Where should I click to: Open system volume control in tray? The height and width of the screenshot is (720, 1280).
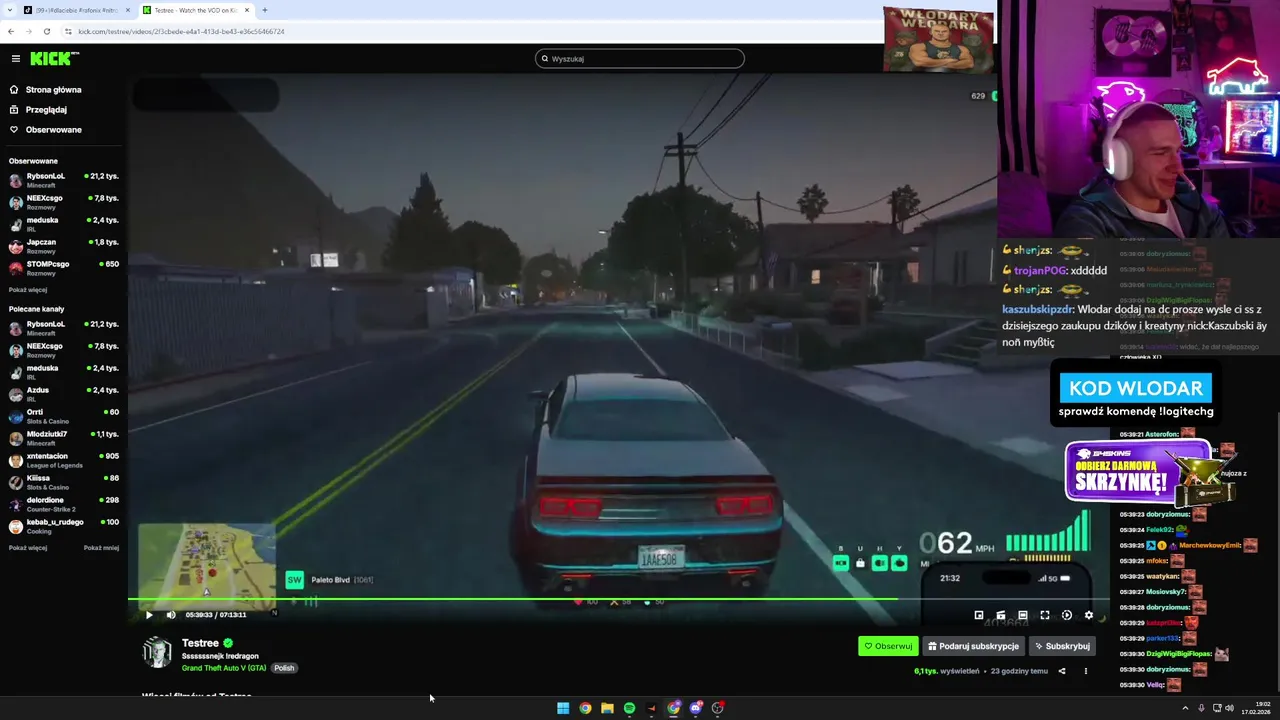[1229, 708]
